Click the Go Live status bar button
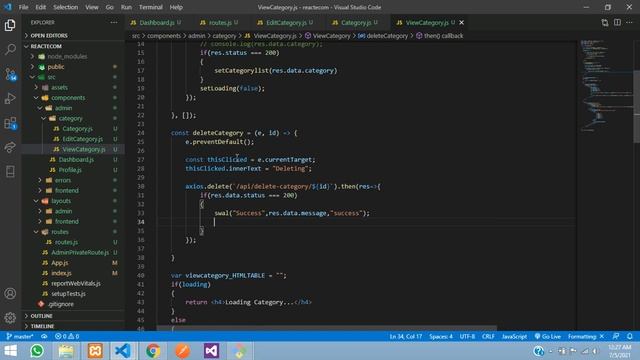The width and height of the screenshot is (640, 360). (547, 336)
